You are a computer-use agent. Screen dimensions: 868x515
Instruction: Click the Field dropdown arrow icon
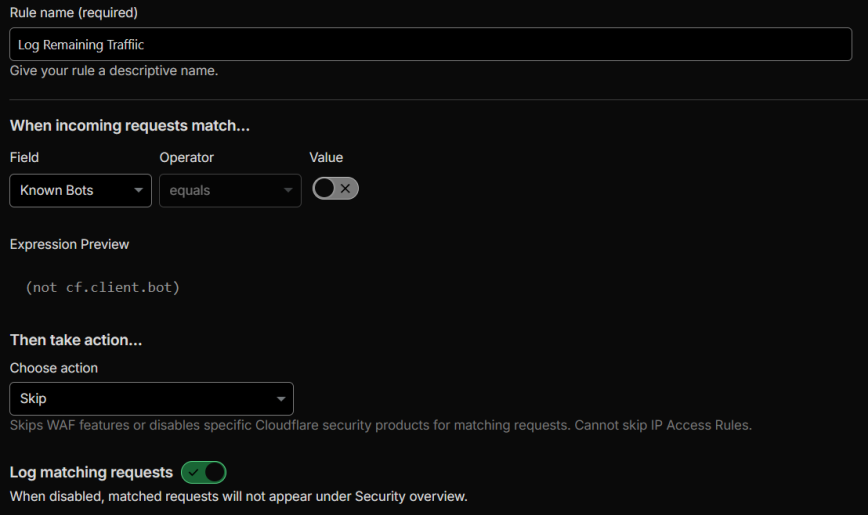[x=138, y=190]
